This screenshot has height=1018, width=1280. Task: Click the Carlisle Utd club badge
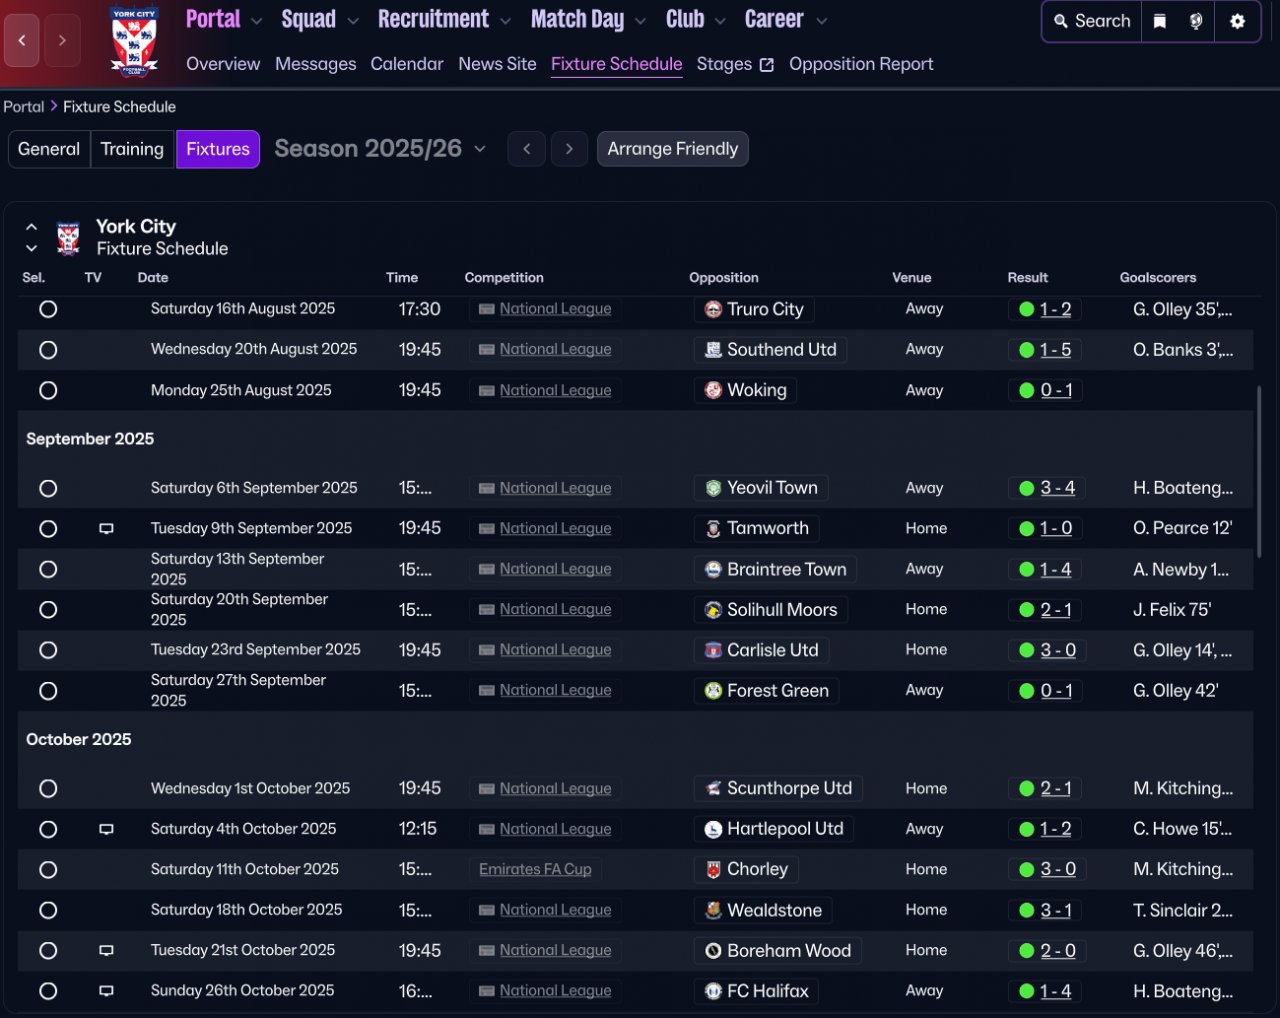point(713,650)
